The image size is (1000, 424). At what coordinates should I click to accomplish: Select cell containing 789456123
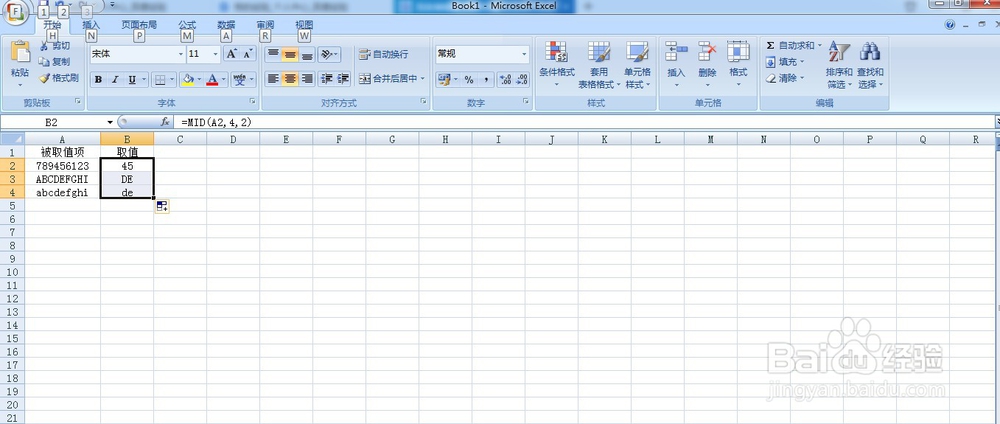click(62, 166)
